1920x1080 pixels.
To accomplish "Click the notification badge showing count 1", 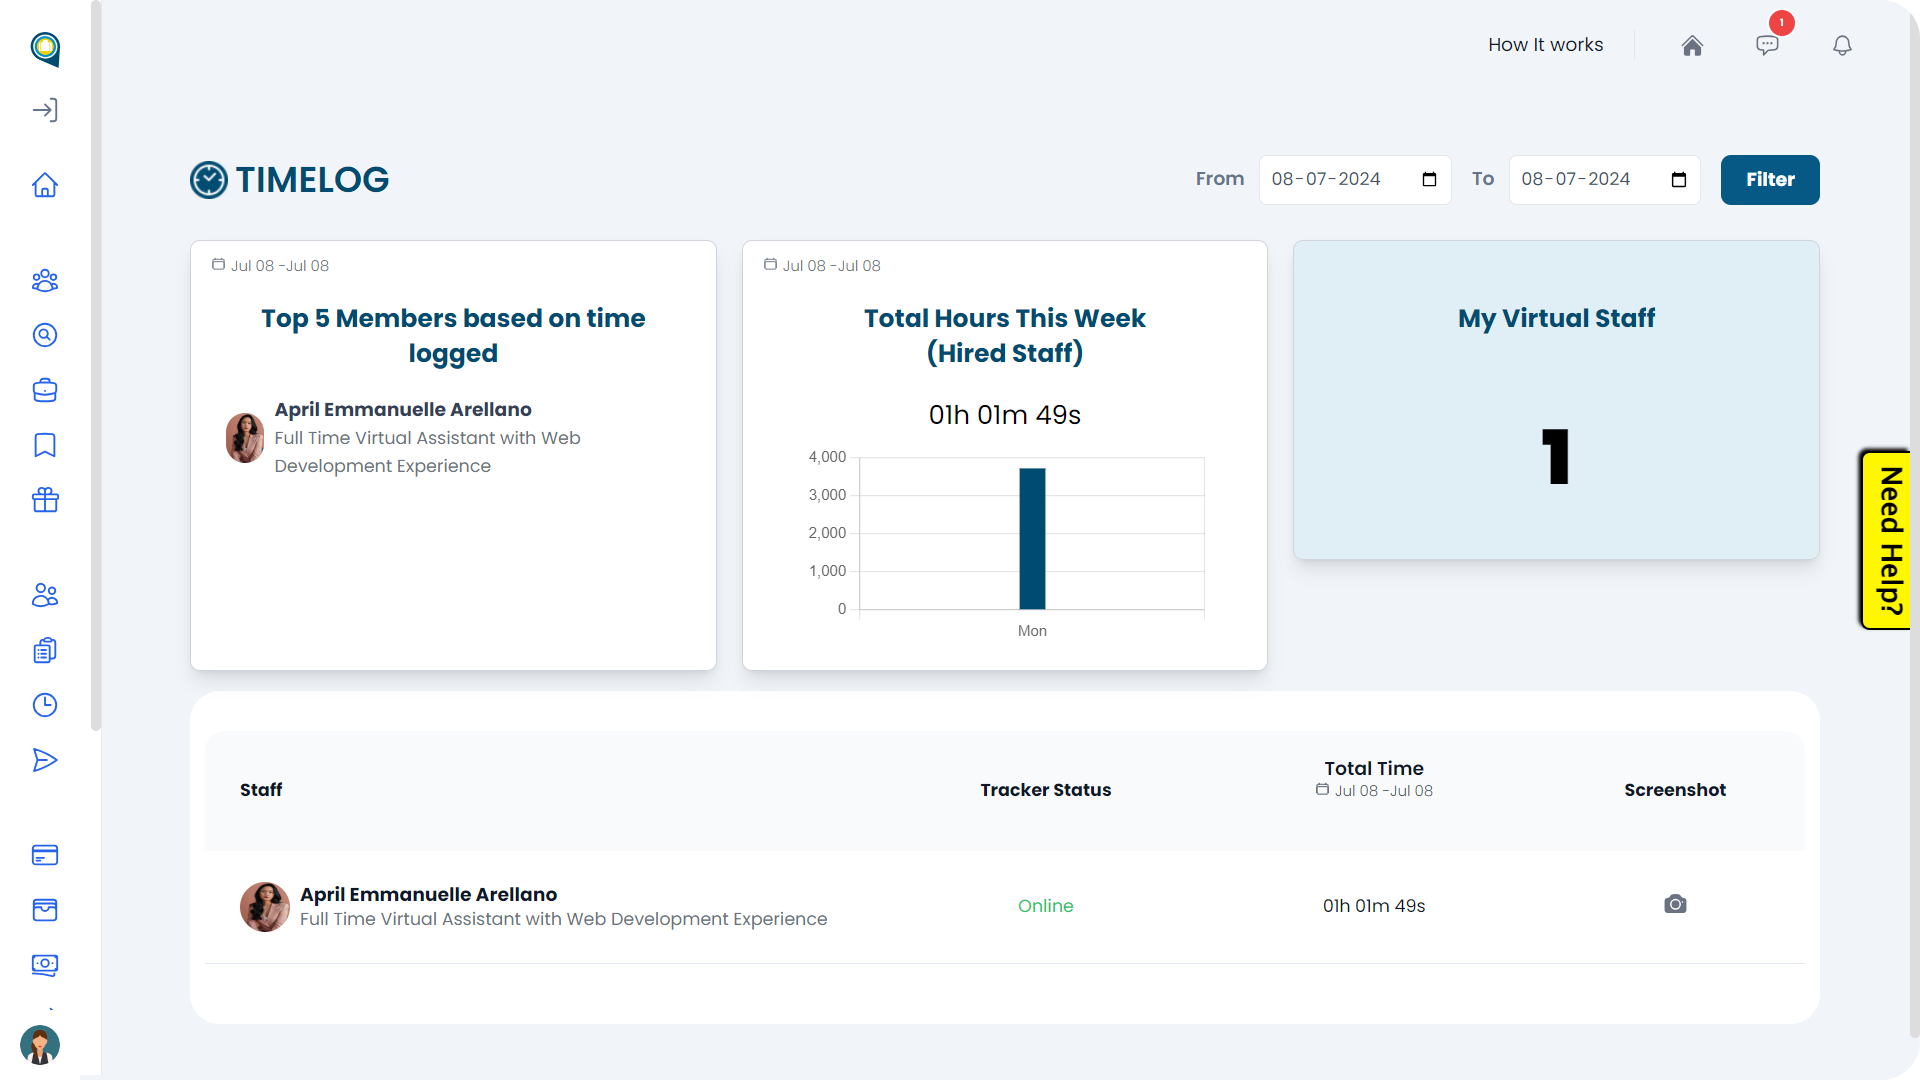I will [1780, 24].
